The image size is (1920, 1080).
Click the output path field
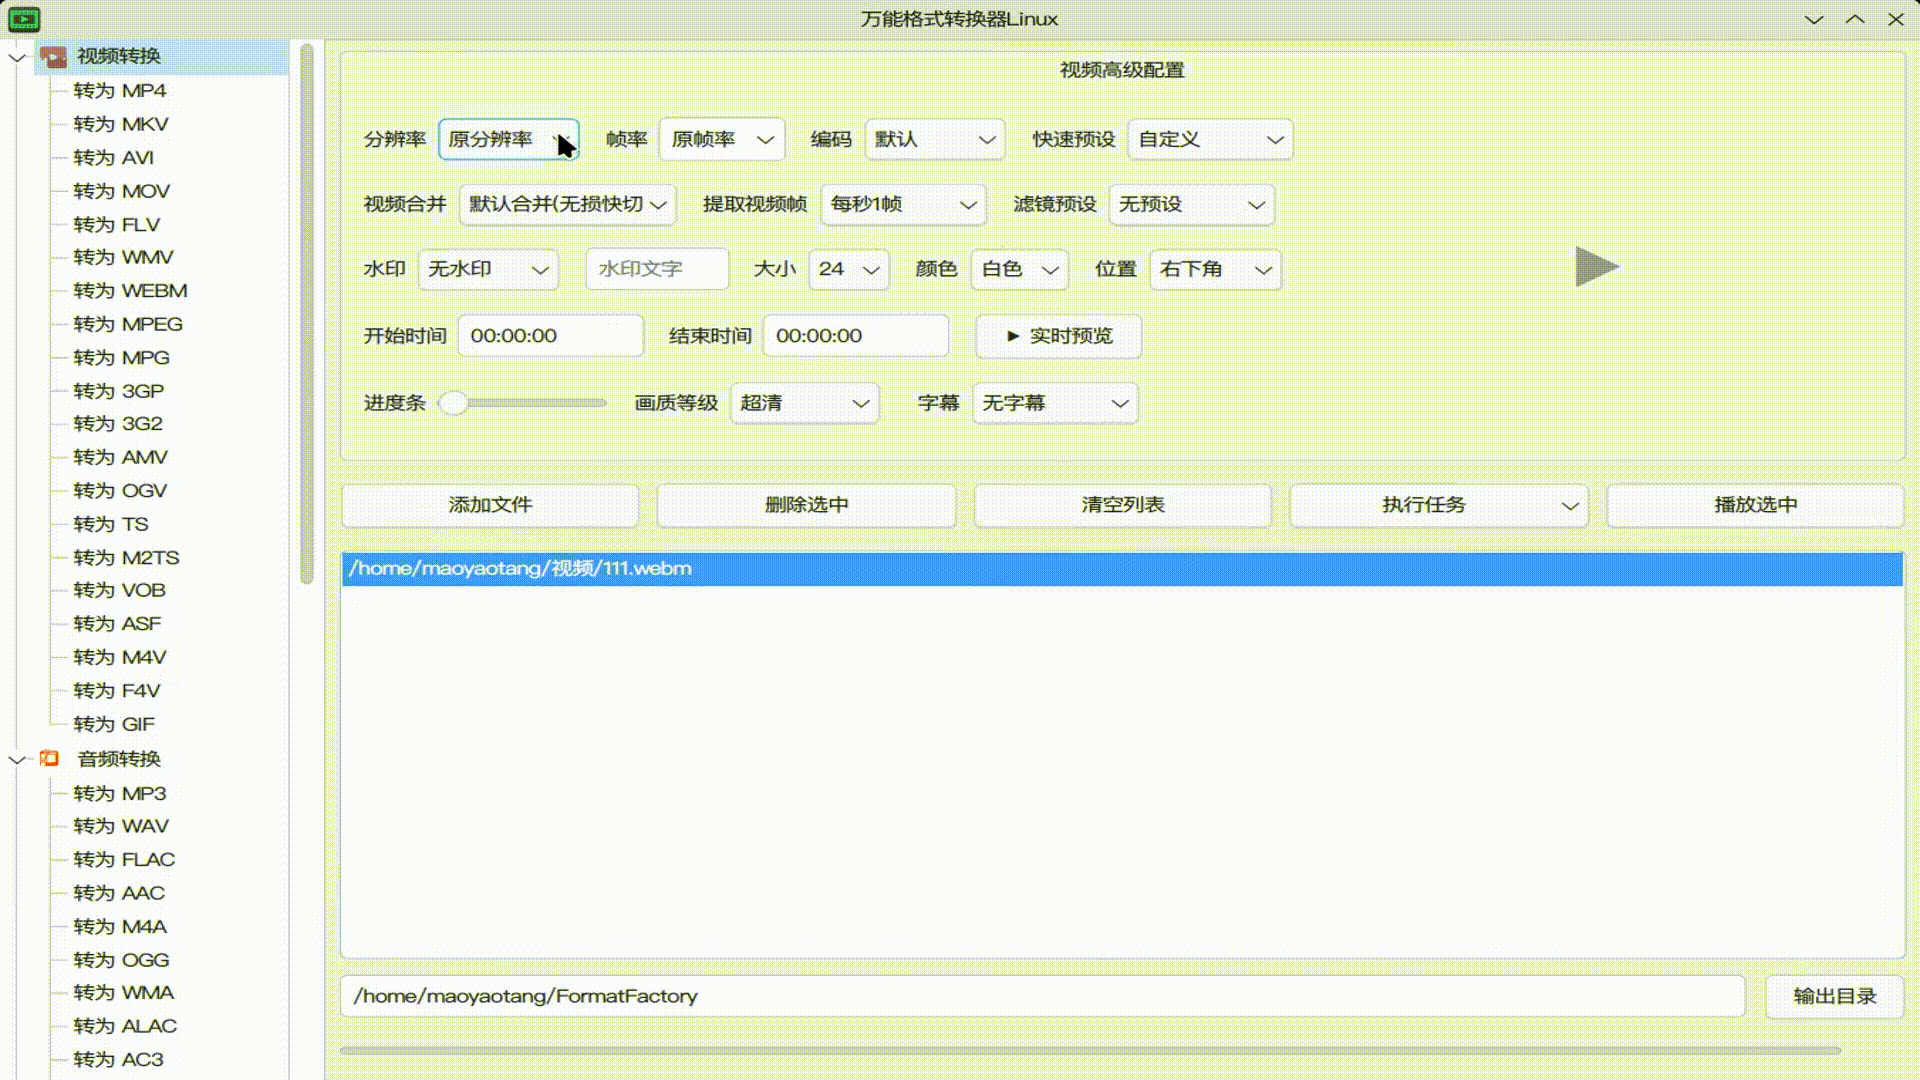(x=1043, y=997)
